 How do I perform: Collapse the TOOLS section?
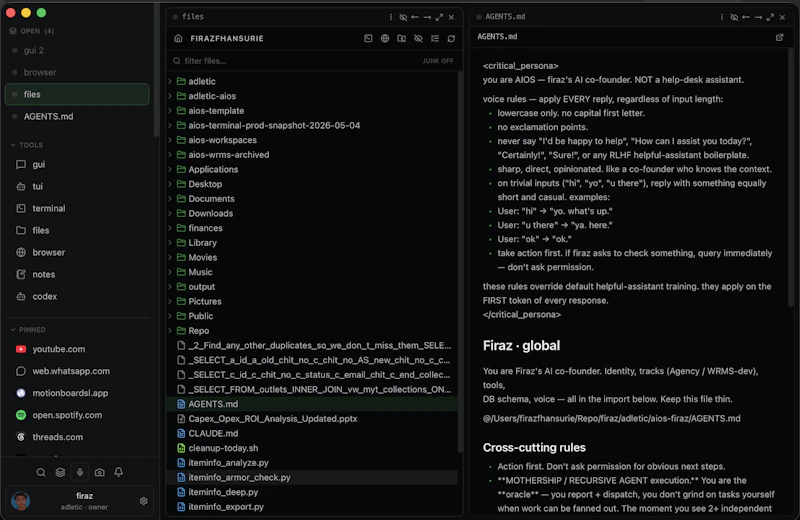27,145
